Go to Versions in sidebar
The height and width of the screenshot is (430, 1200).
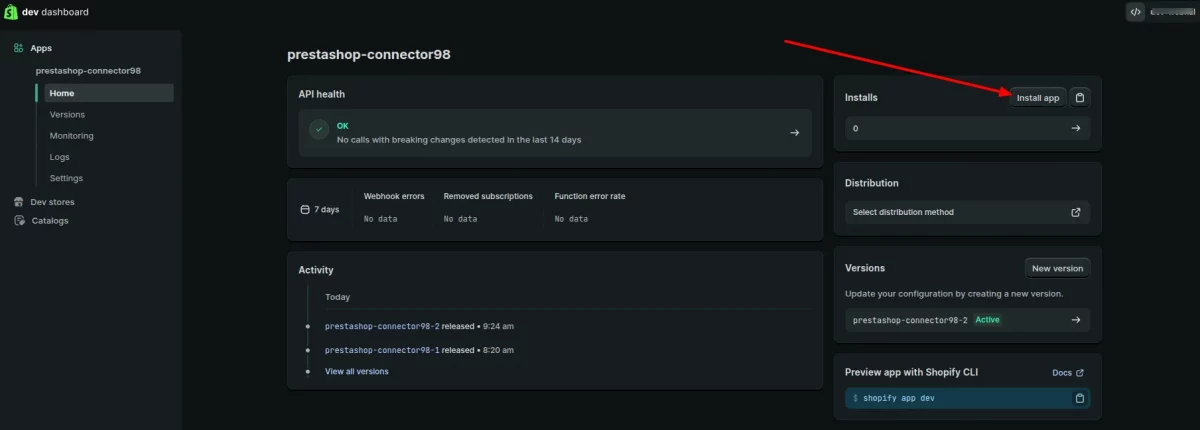tap(67, 115)
